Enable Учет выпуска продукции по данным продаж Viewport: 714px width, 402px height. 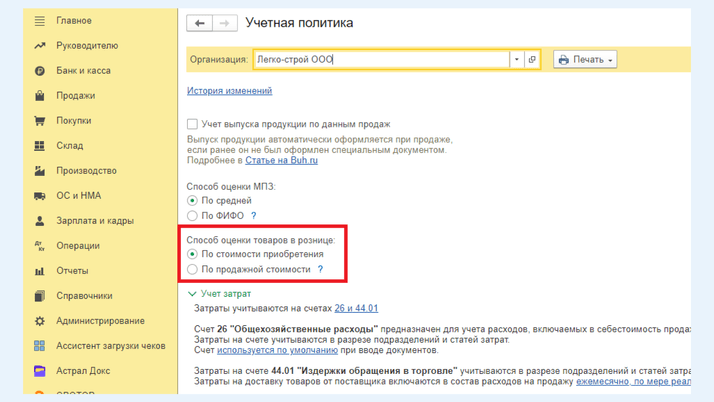[192, 124]
